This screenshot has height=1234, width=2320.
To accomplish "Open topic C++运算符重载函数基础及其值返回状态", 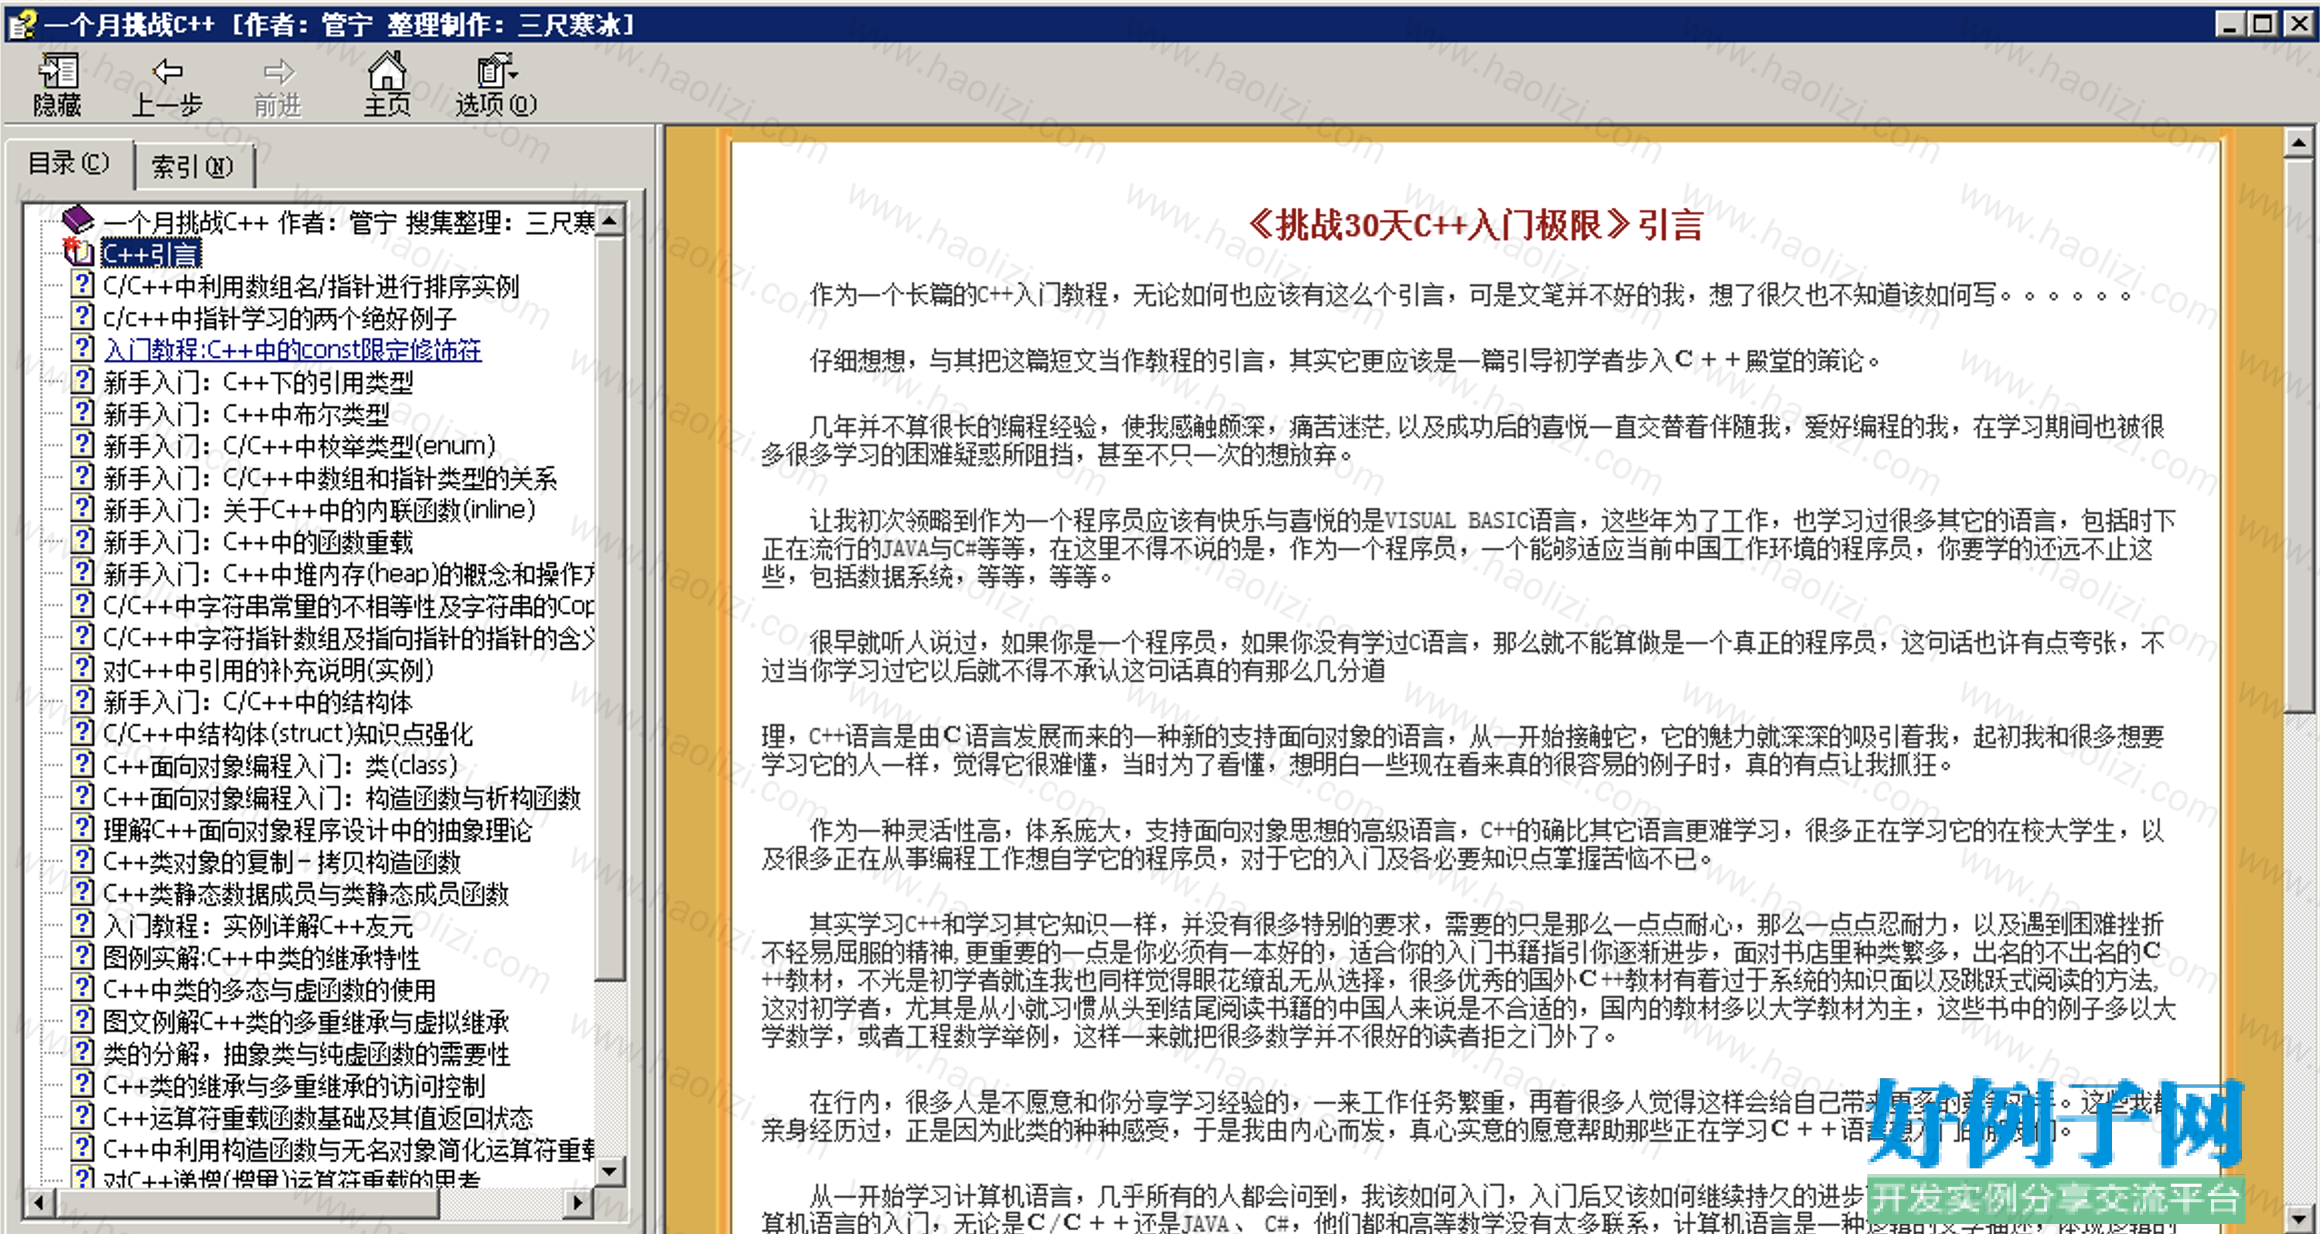I will pyautogui.click(x=318, y=1117).
